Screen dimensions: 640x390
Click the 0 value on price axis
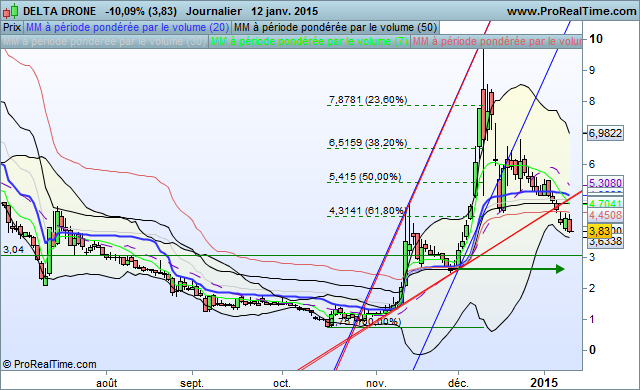[x=592, y=350]
